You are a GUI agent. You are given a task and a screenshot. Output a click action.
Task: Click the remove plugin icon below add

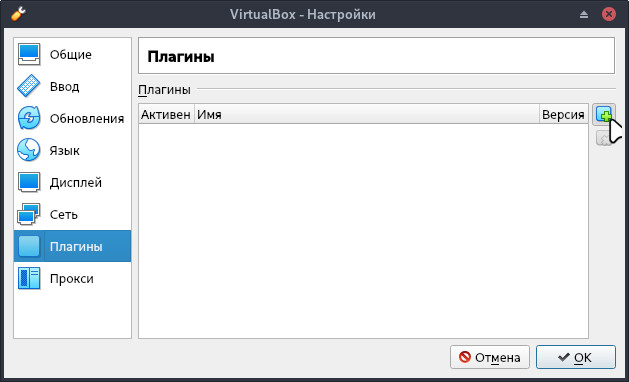(x=604, y=138)
